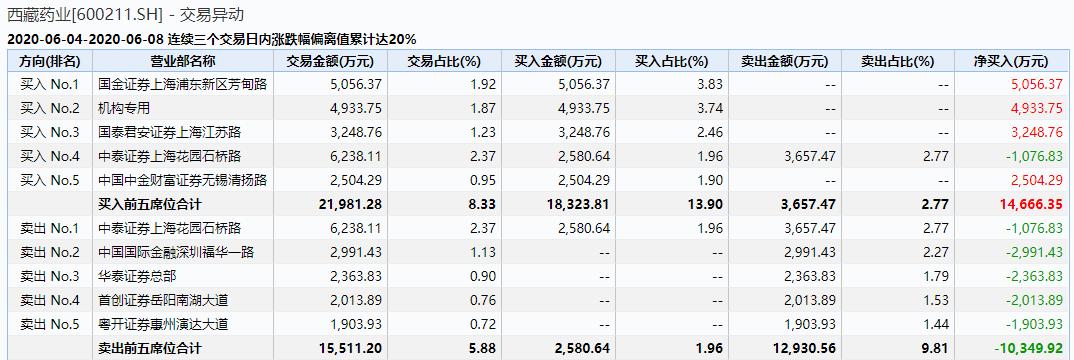This screenshot has height=360, width=1074.
Task: Select trade ratio value 5.88
Action: click(483, 348)
